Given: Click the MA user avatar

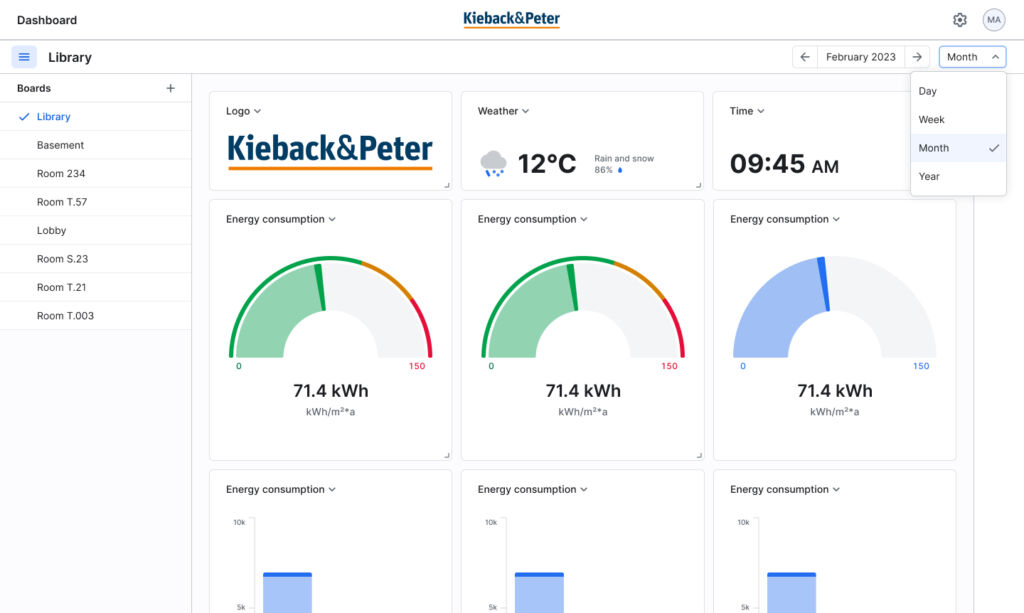Looking at the screenshot, I should (x=994, y=20).
